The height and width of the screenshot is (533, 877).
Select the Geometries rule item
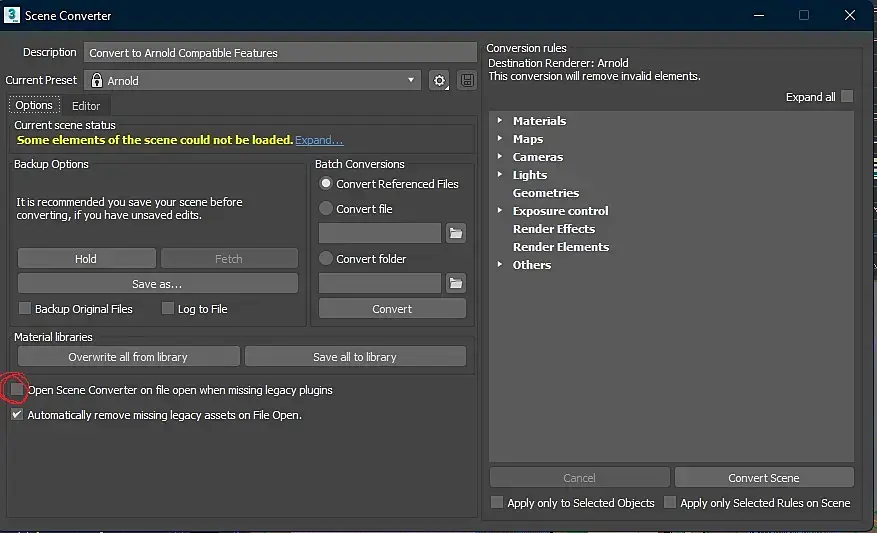click(546, 192)
